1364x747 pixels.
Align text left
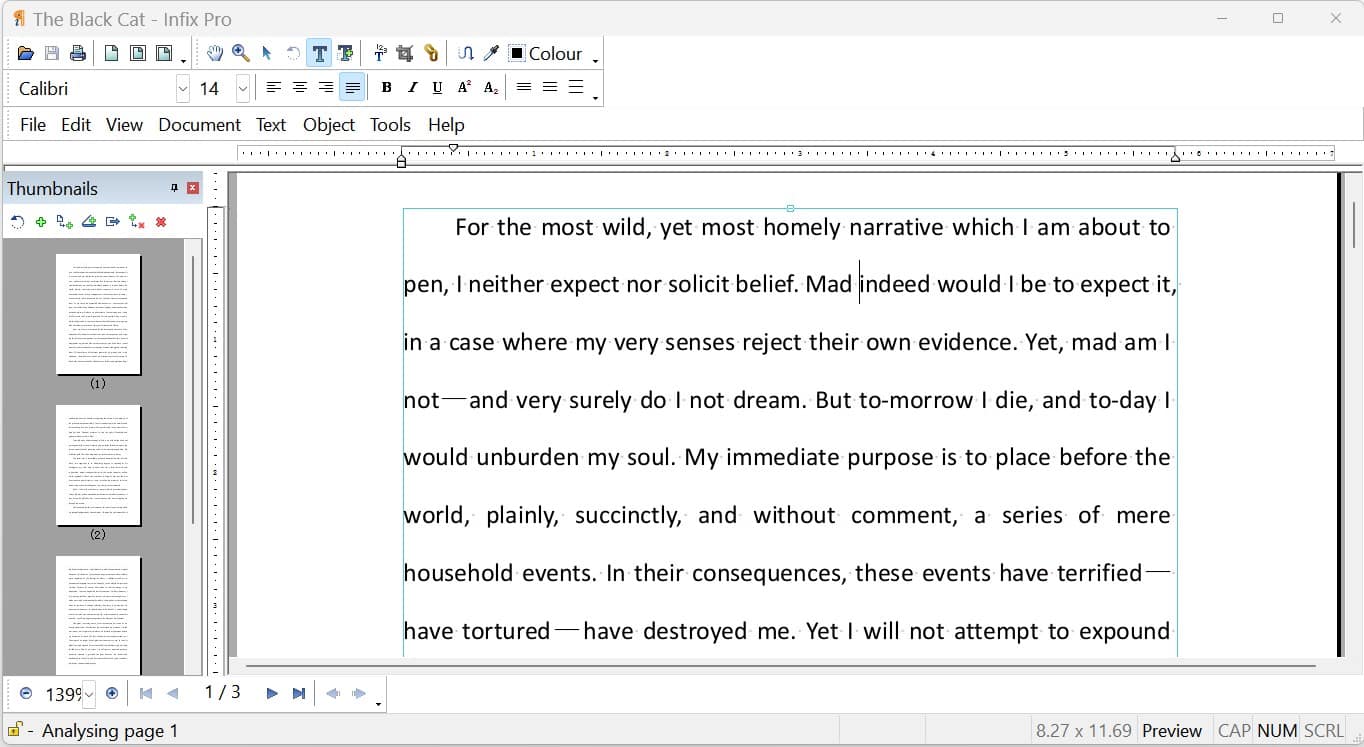click(x=273, y=88)
